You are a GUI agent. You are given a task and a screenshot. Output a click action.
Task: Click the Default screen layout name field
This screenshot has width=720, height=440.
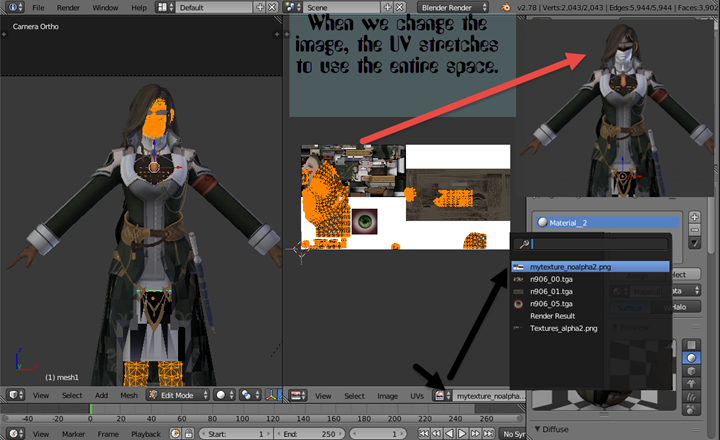[214, 7]
